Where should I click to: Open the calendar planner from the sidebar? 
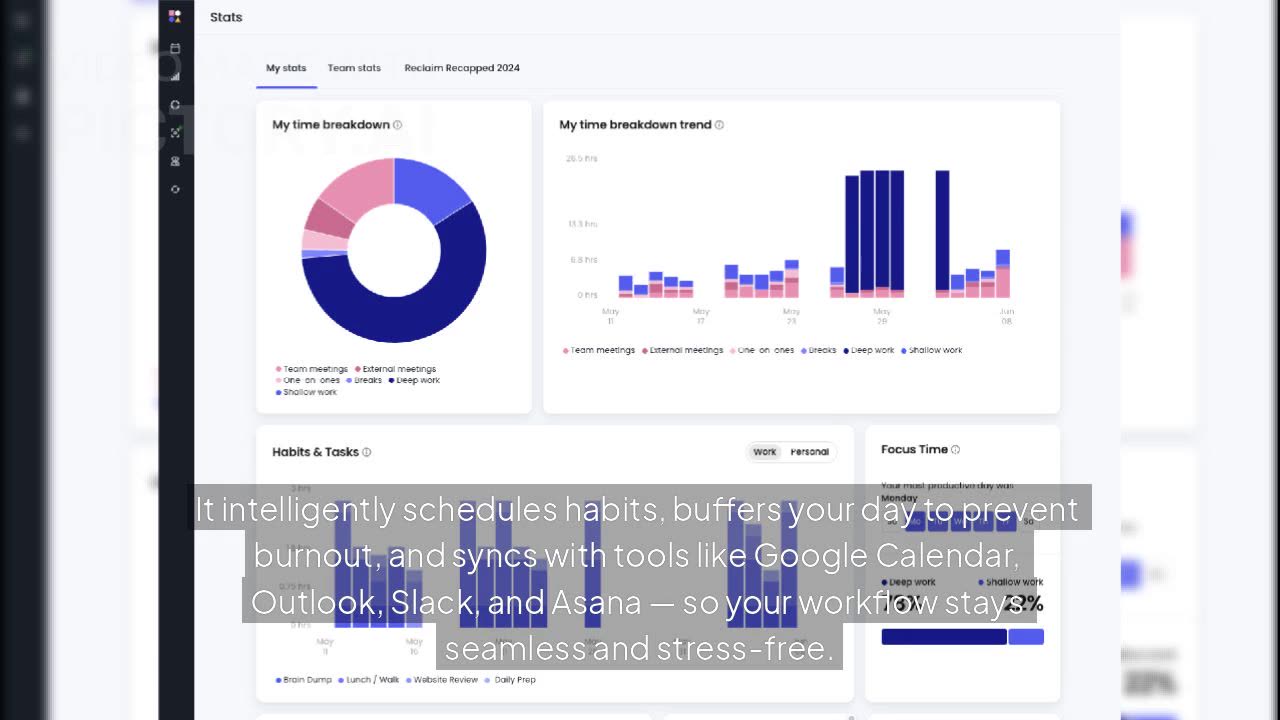[x=175, y=48]
